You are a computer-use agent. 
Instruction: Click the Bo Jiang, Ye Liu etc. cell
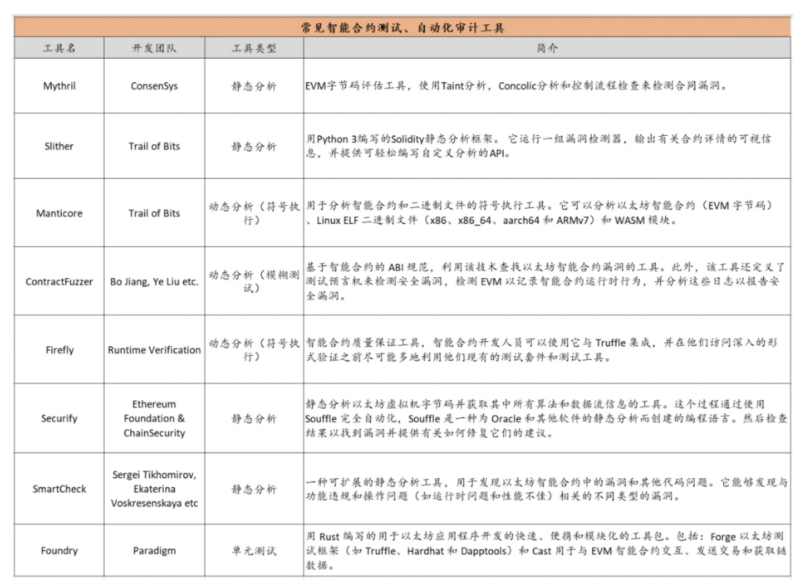(x=154, y=282)
